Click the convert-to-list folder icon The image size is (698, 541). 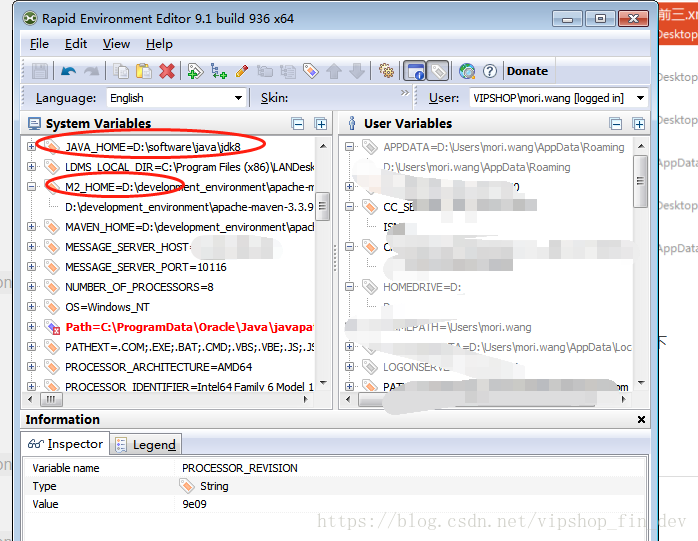click(288, 71)
